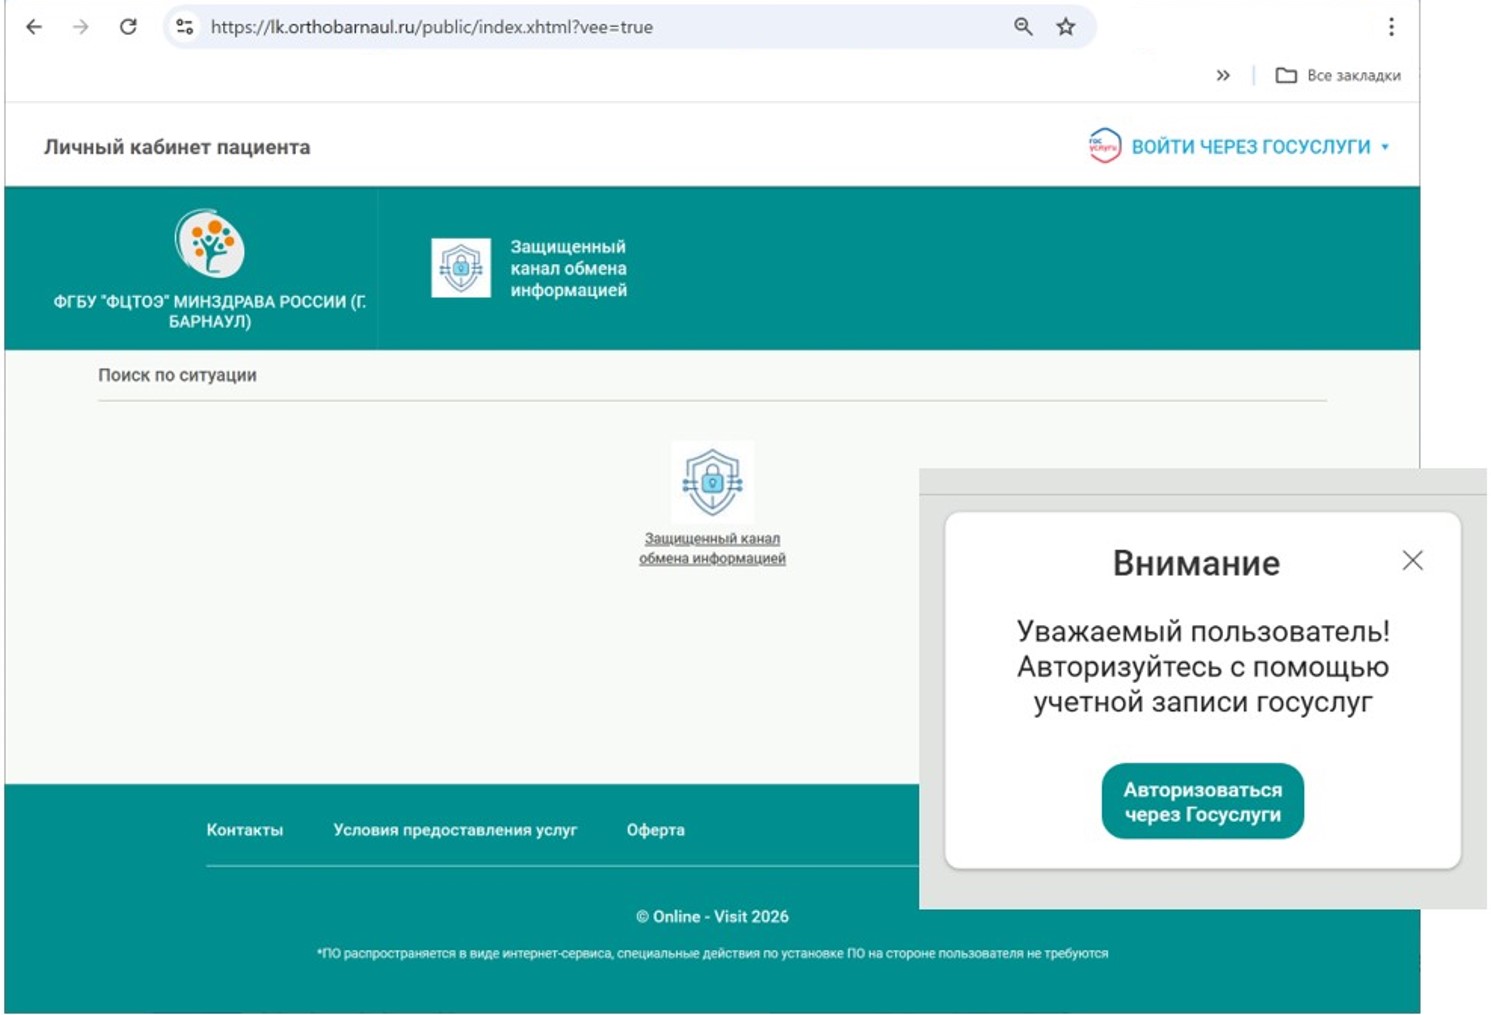Open Условия предоставления услуг link
1491x1015 pixels.
[454, 830]
